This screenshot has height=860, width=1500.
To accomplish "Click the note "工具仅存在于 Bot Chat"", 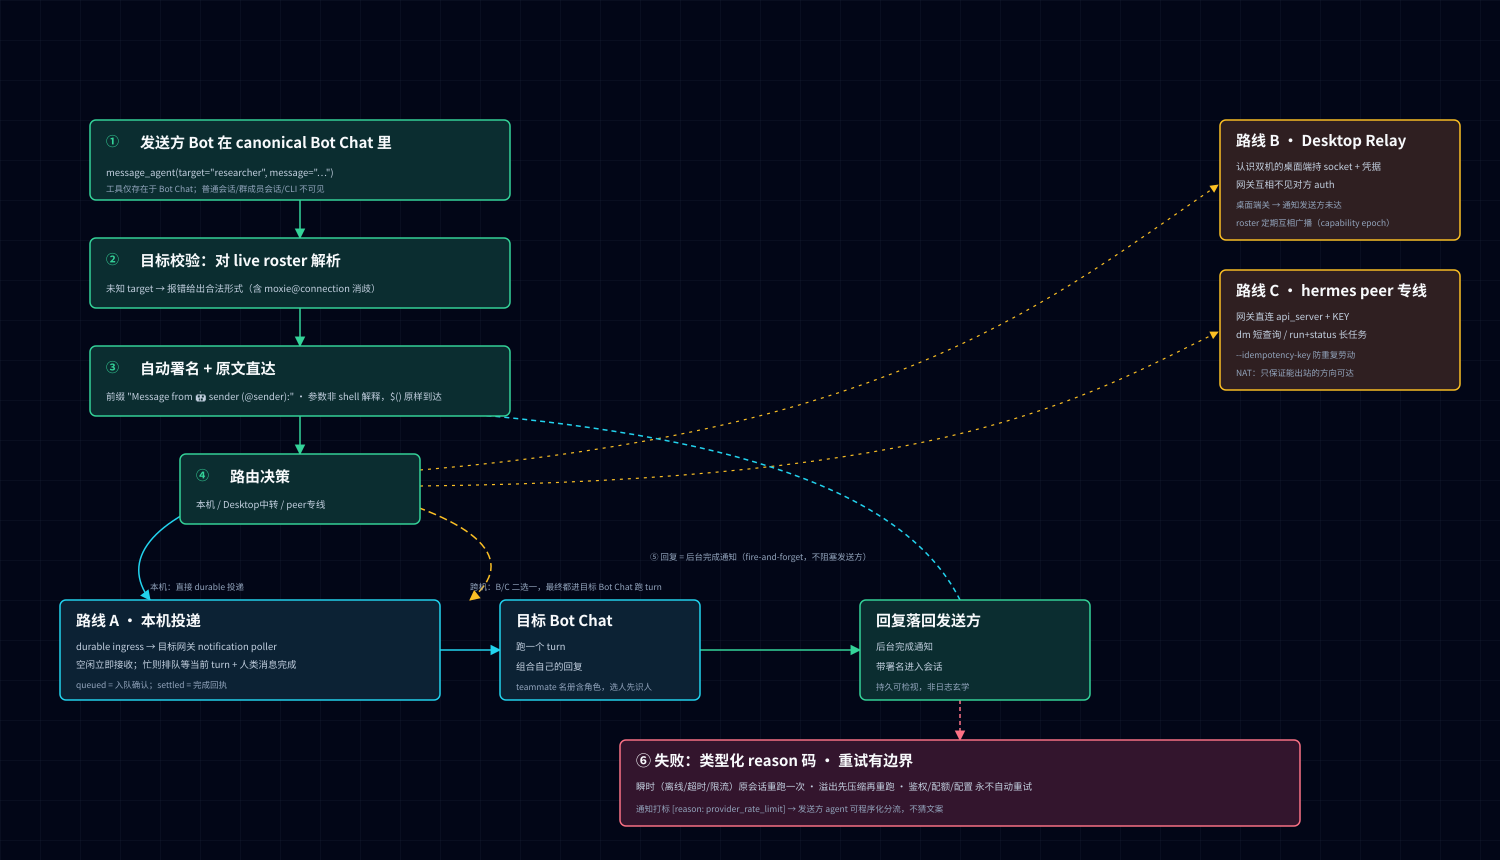I will pyautogui.click(x=151, y=189).
